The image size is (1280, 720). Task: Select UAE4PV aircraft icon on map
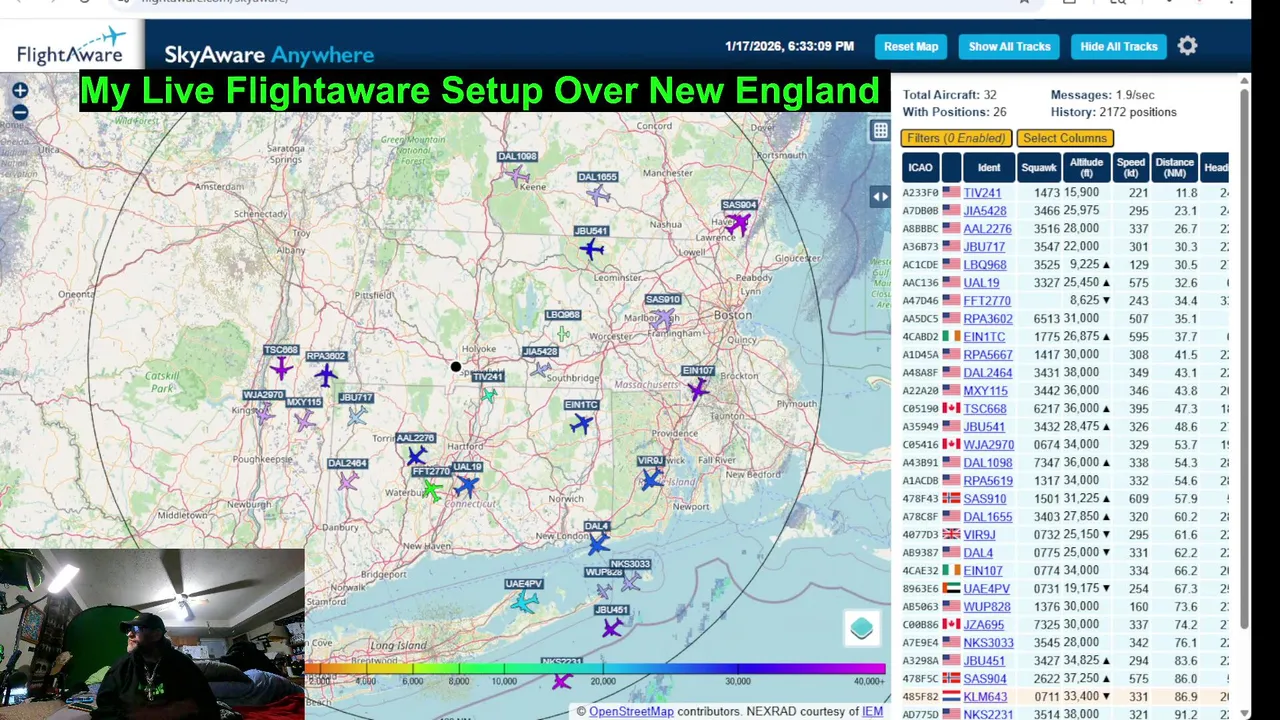pyautogui.click(x=524, y=602)
